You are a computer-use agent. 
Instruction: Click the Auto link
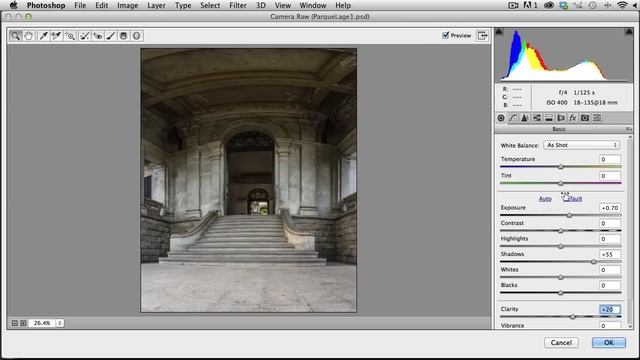coord(545,199)
